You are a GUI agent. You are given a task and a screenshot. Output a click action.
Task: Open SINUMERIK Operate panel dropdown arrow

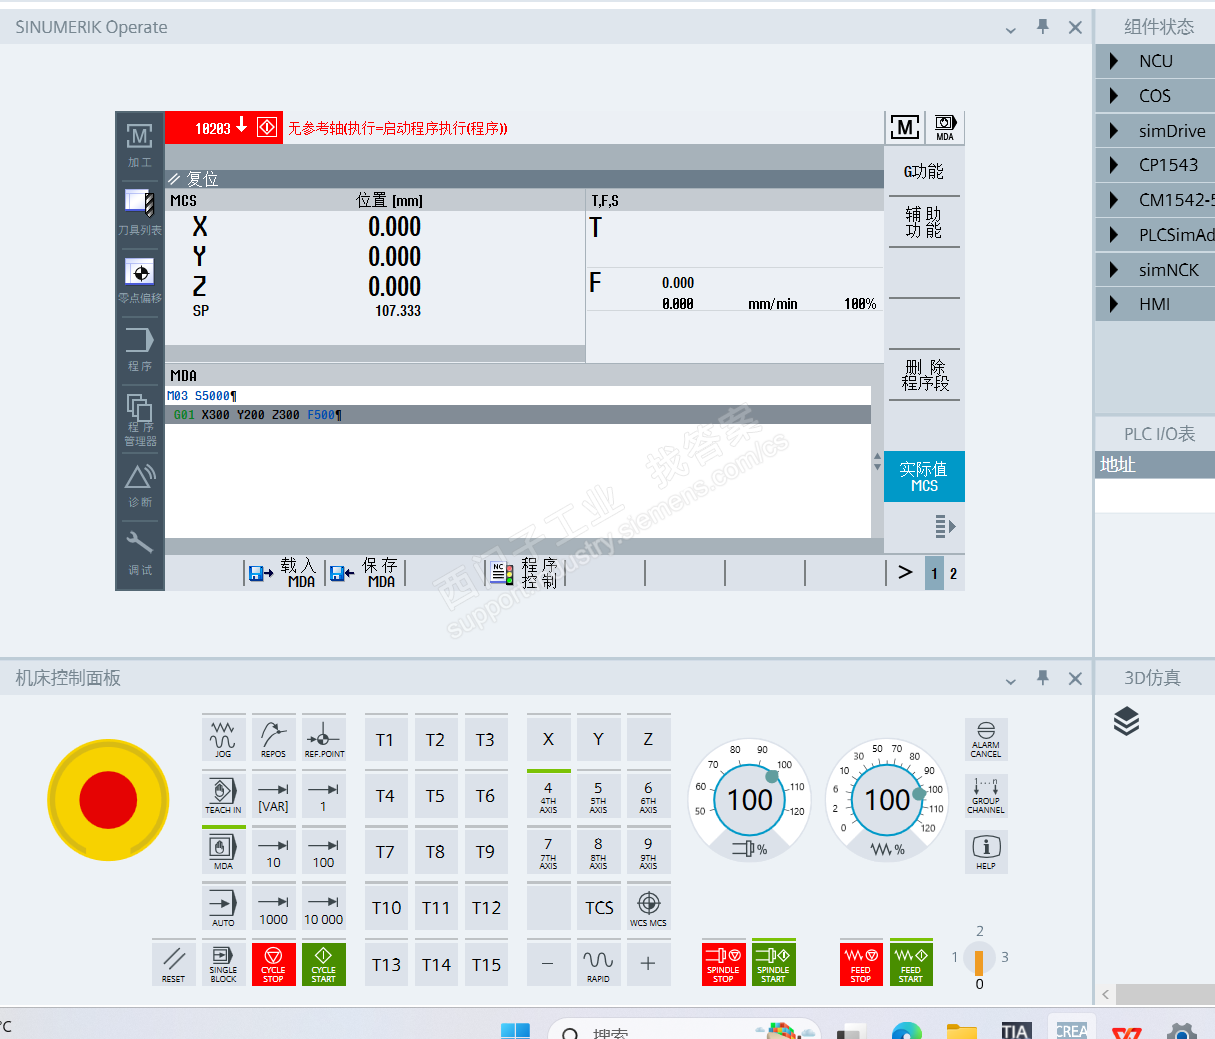click(x=1011, y=29)
